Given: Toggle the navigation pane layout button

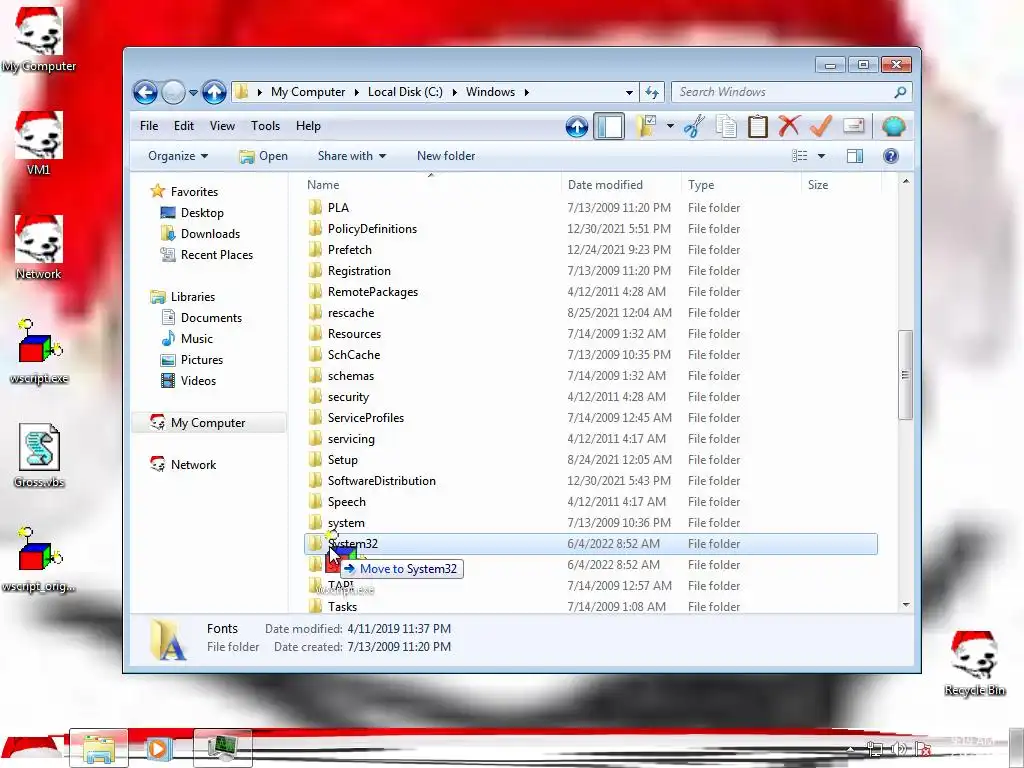Looking at the screenshot, I should click(x=609, y=126).
